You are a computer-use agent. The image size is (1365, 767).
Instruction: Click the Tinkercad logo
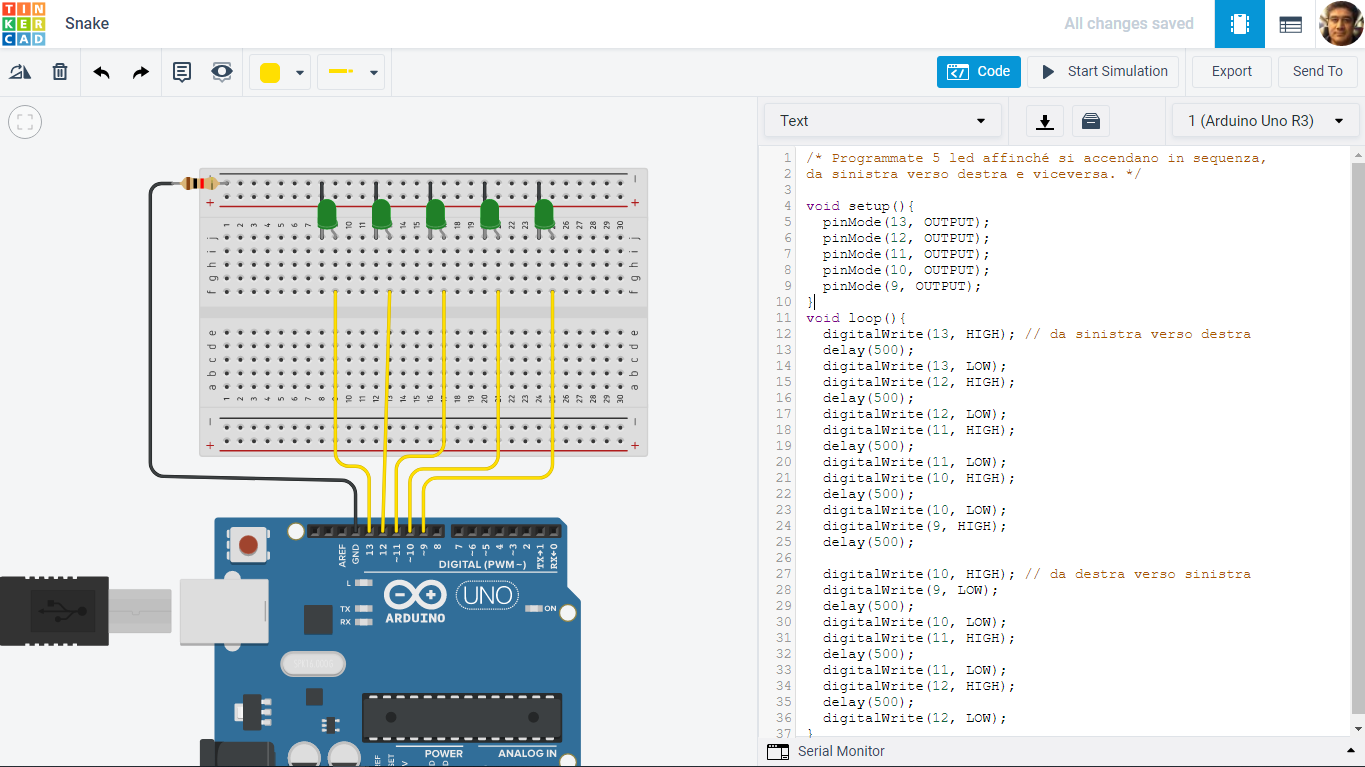[24, 23]
